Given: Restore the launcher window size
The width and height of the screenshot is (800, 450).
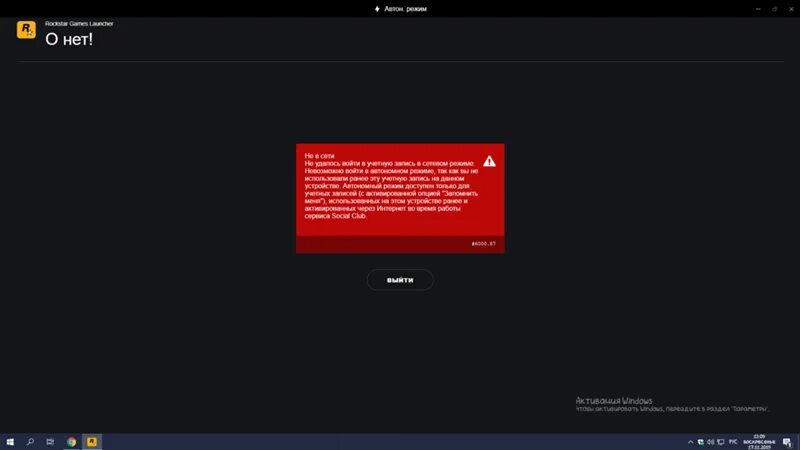Looking at the screenshot, I should point(774,9).
